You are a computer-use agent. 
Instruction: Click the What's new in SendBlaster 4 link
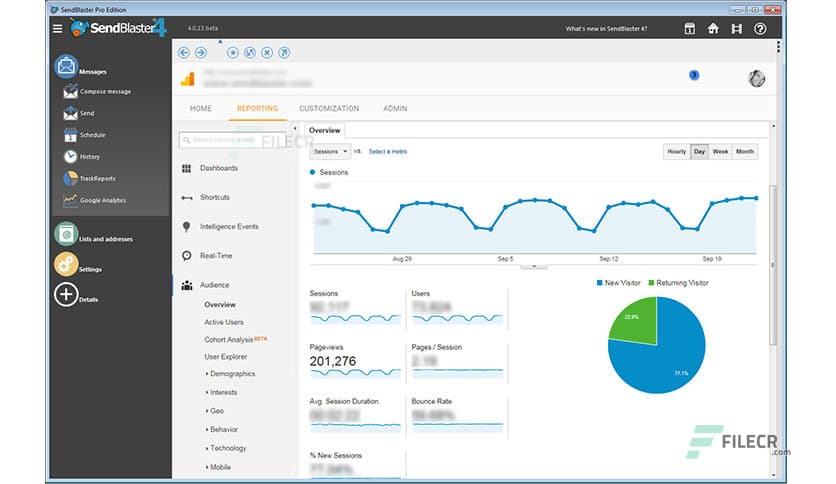pyautogui.click(x=606, y=29)
